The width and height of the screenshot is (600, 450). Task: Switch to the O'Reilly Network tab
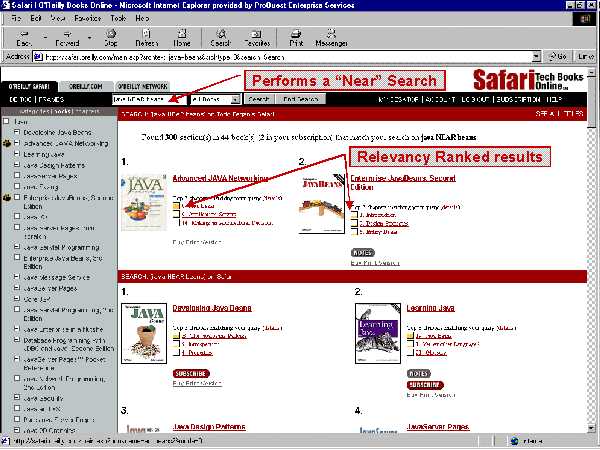point(142,86)
